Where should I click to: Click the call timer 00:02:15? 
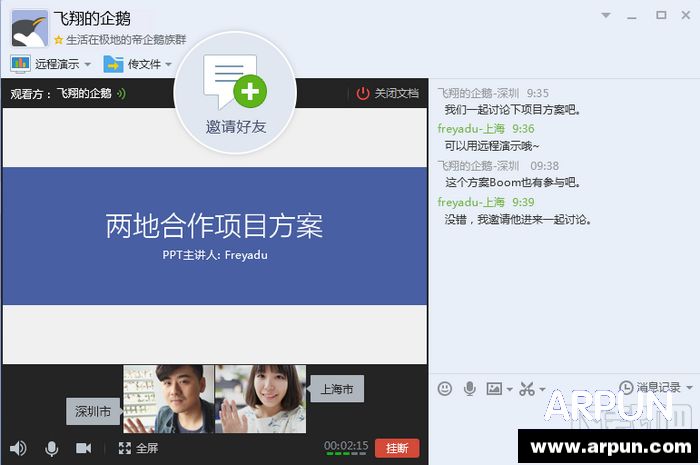click(346, 445)
